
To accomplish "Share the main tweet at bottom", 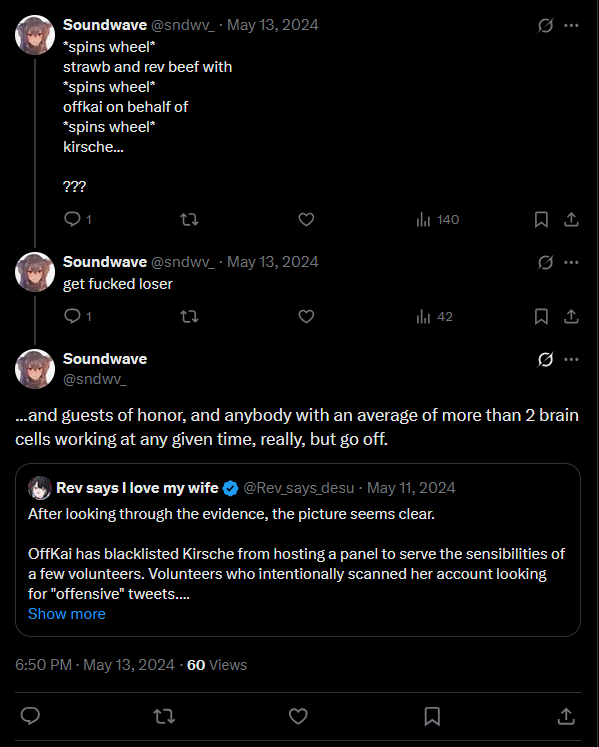I will pos(566,716).
